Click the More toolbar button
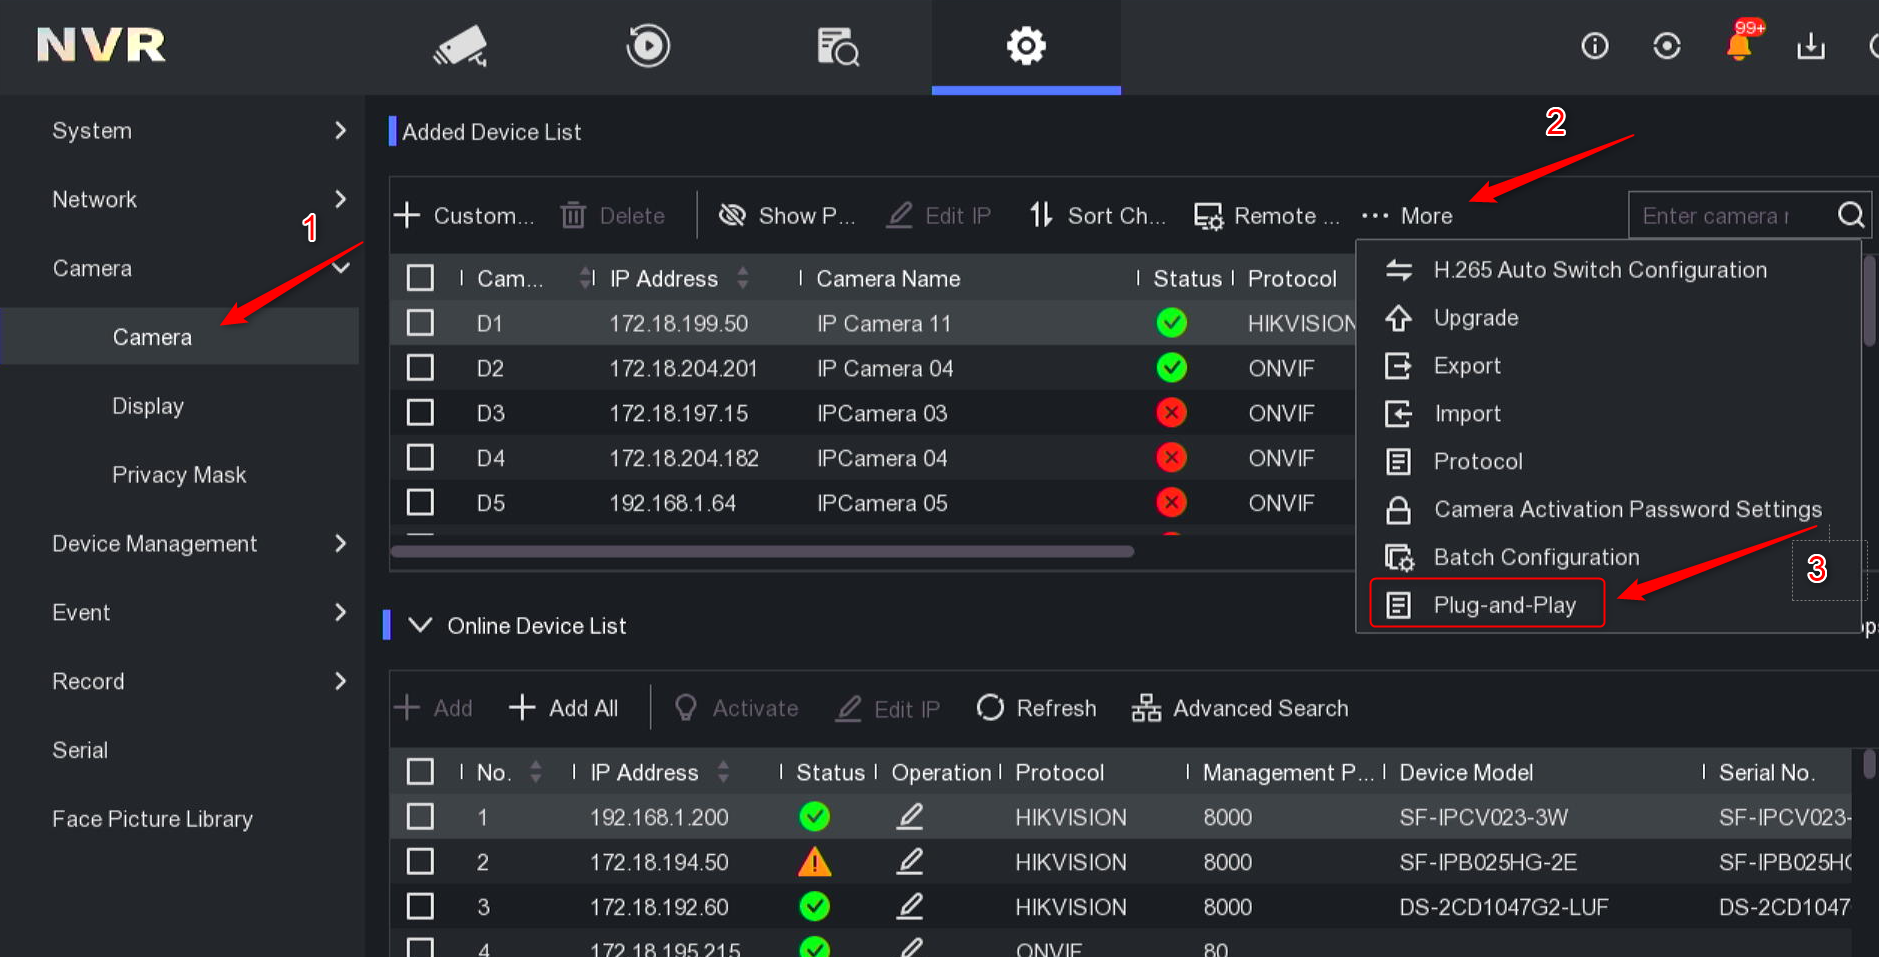This screenshot has height=957, width=1879. pos(1408,216)
